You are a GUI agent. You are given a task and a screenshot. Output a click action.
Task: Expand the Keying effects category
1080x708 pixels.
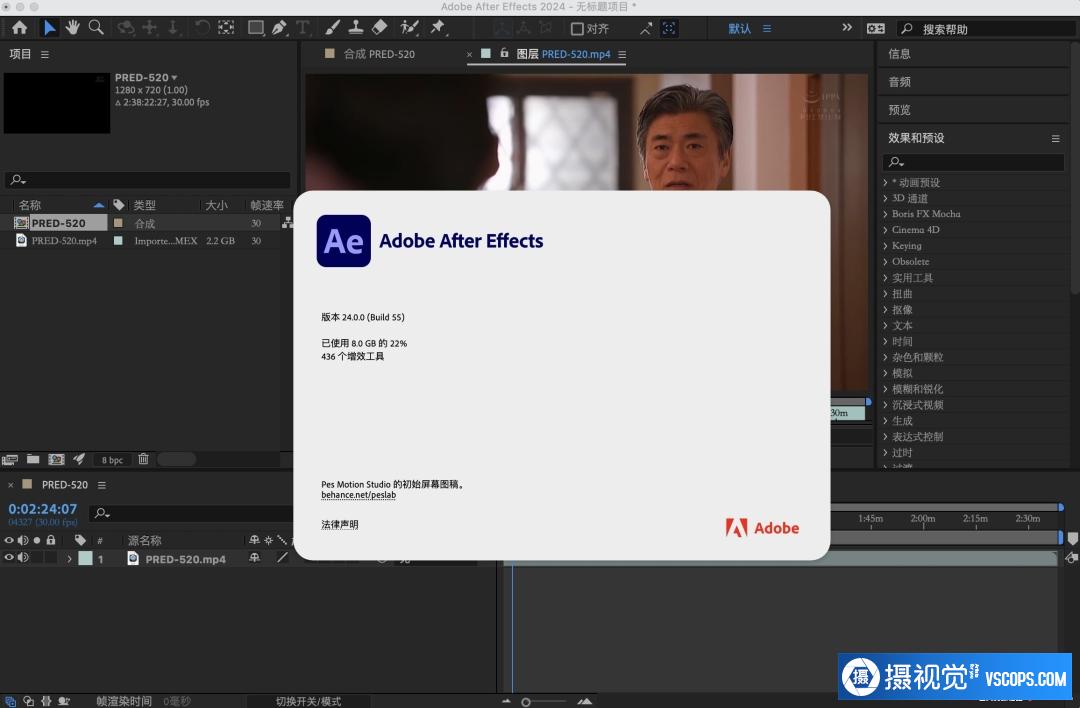point(885,246)
